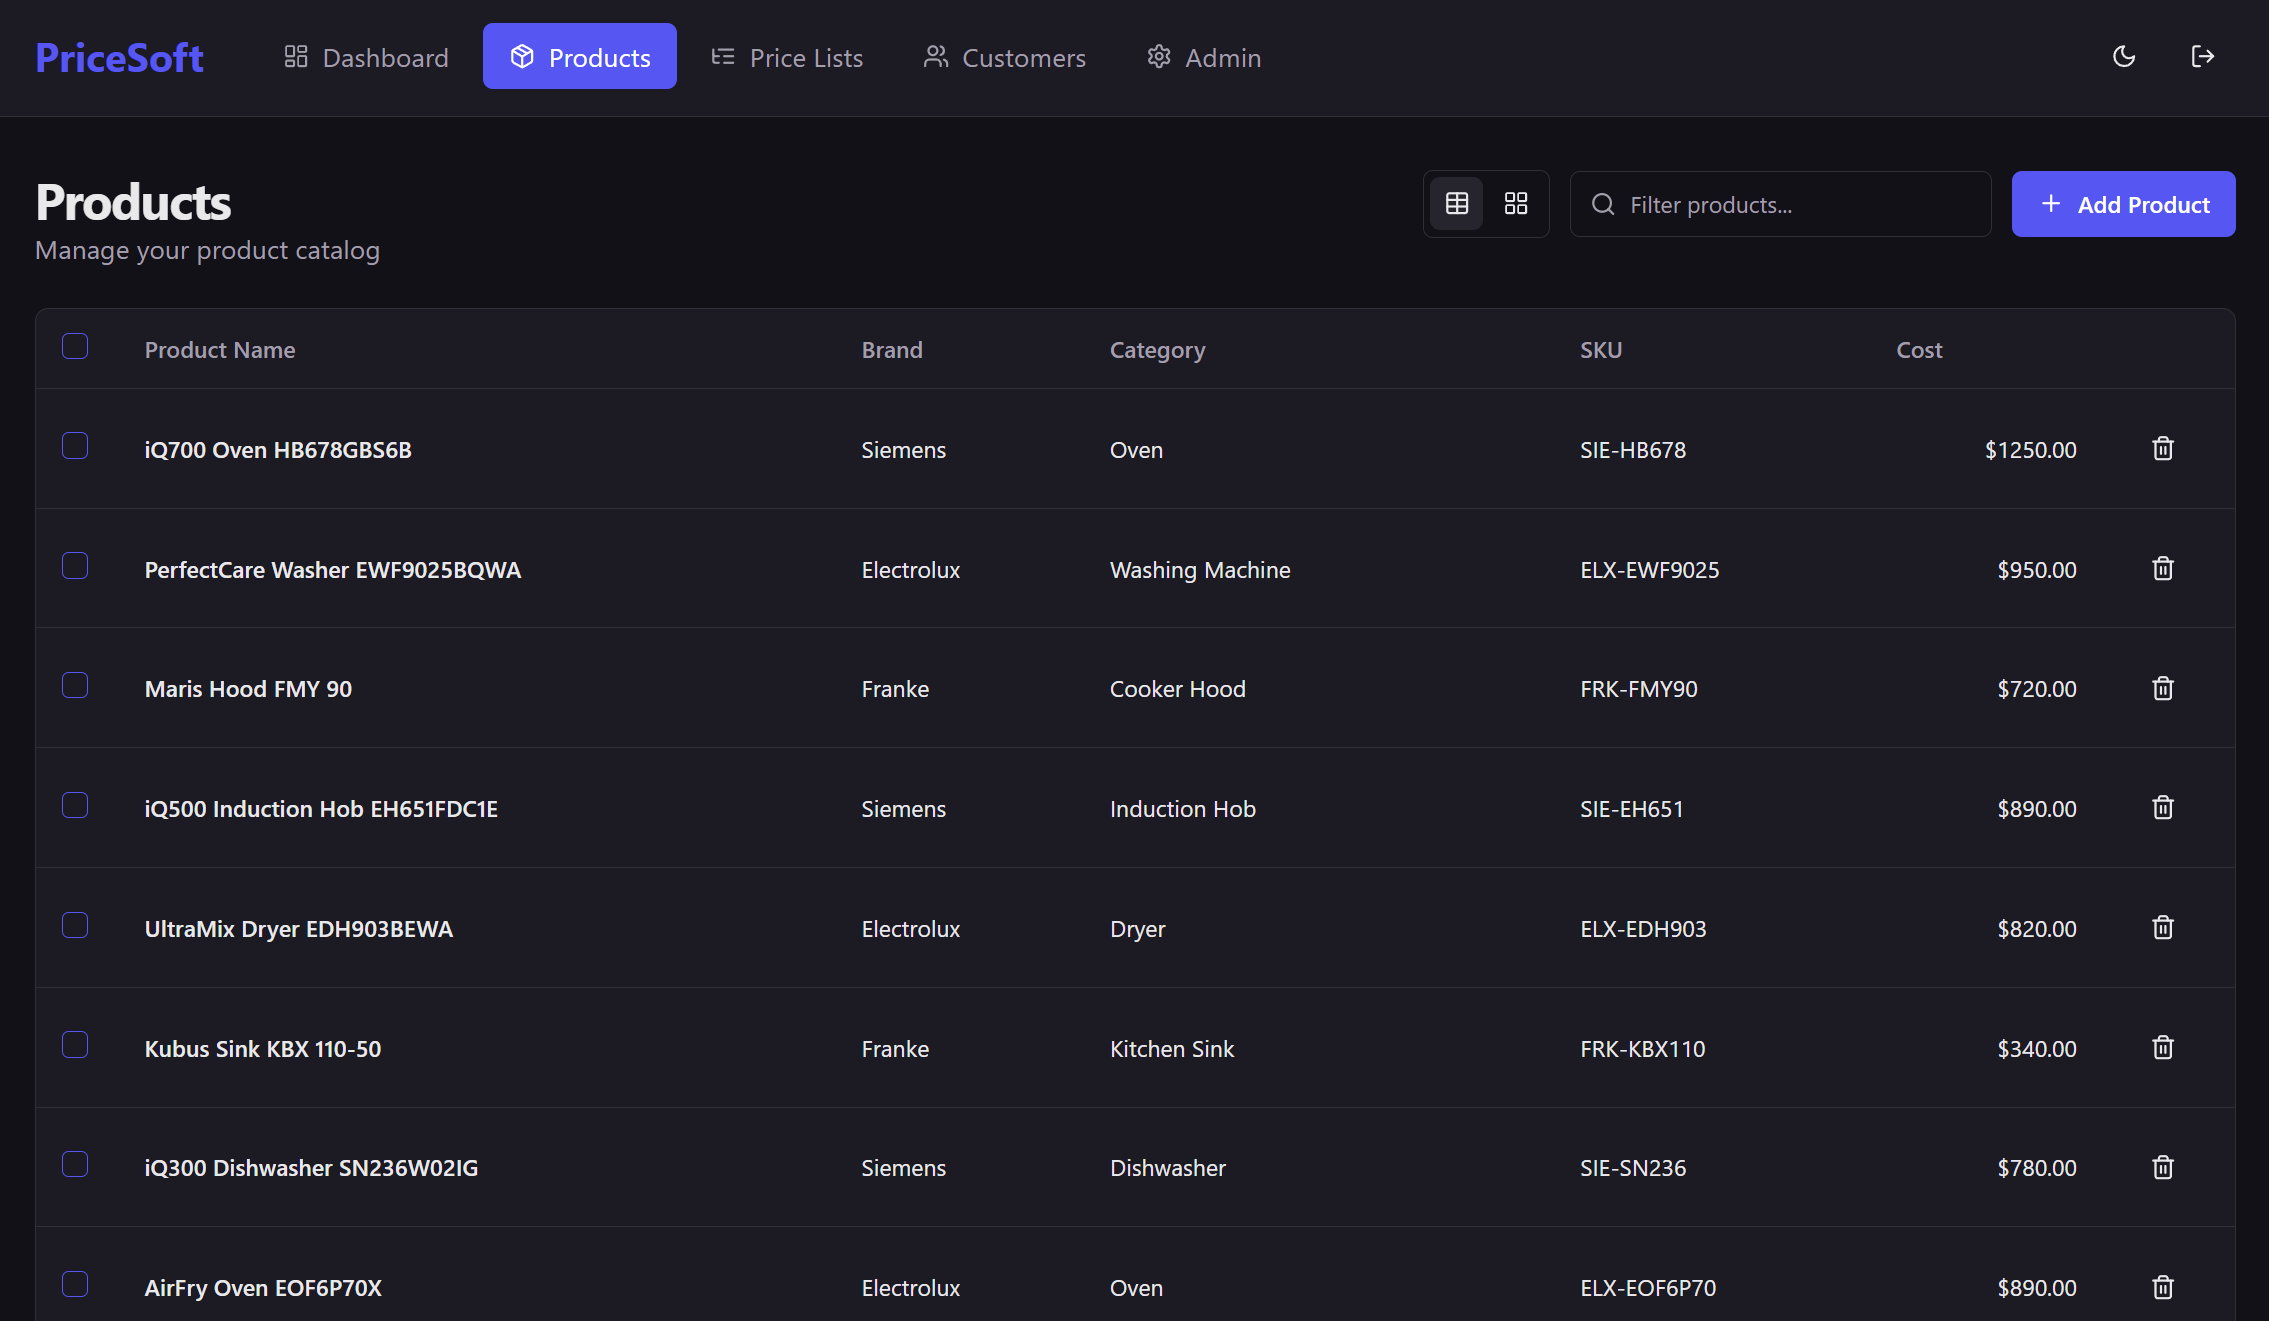Delete PerfectCare Washer EWF9025BQWA row
Image resolution: width=2269 pixels, height=1321 pixels.
(x=2163, y=569)
